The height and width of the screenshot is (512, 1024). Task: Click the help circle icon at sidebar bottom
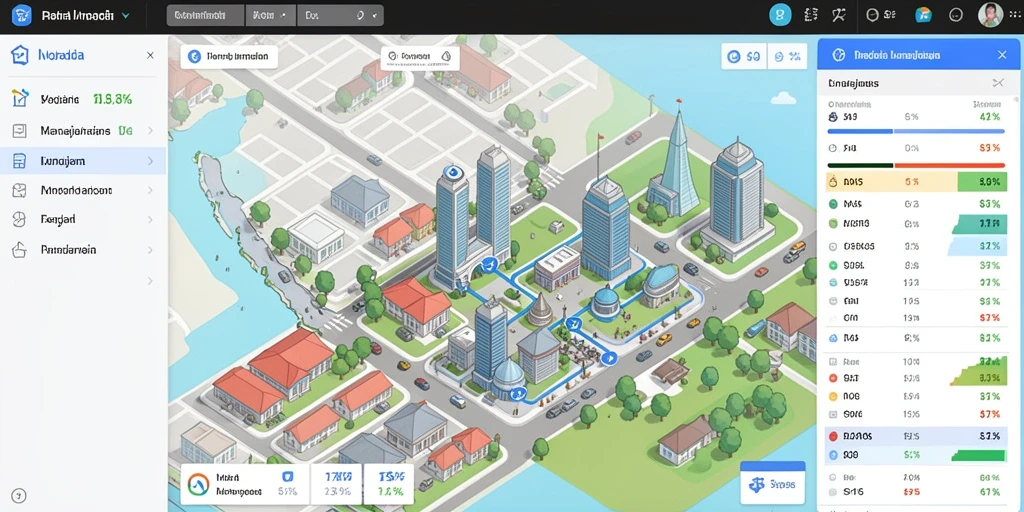[19, 495]
